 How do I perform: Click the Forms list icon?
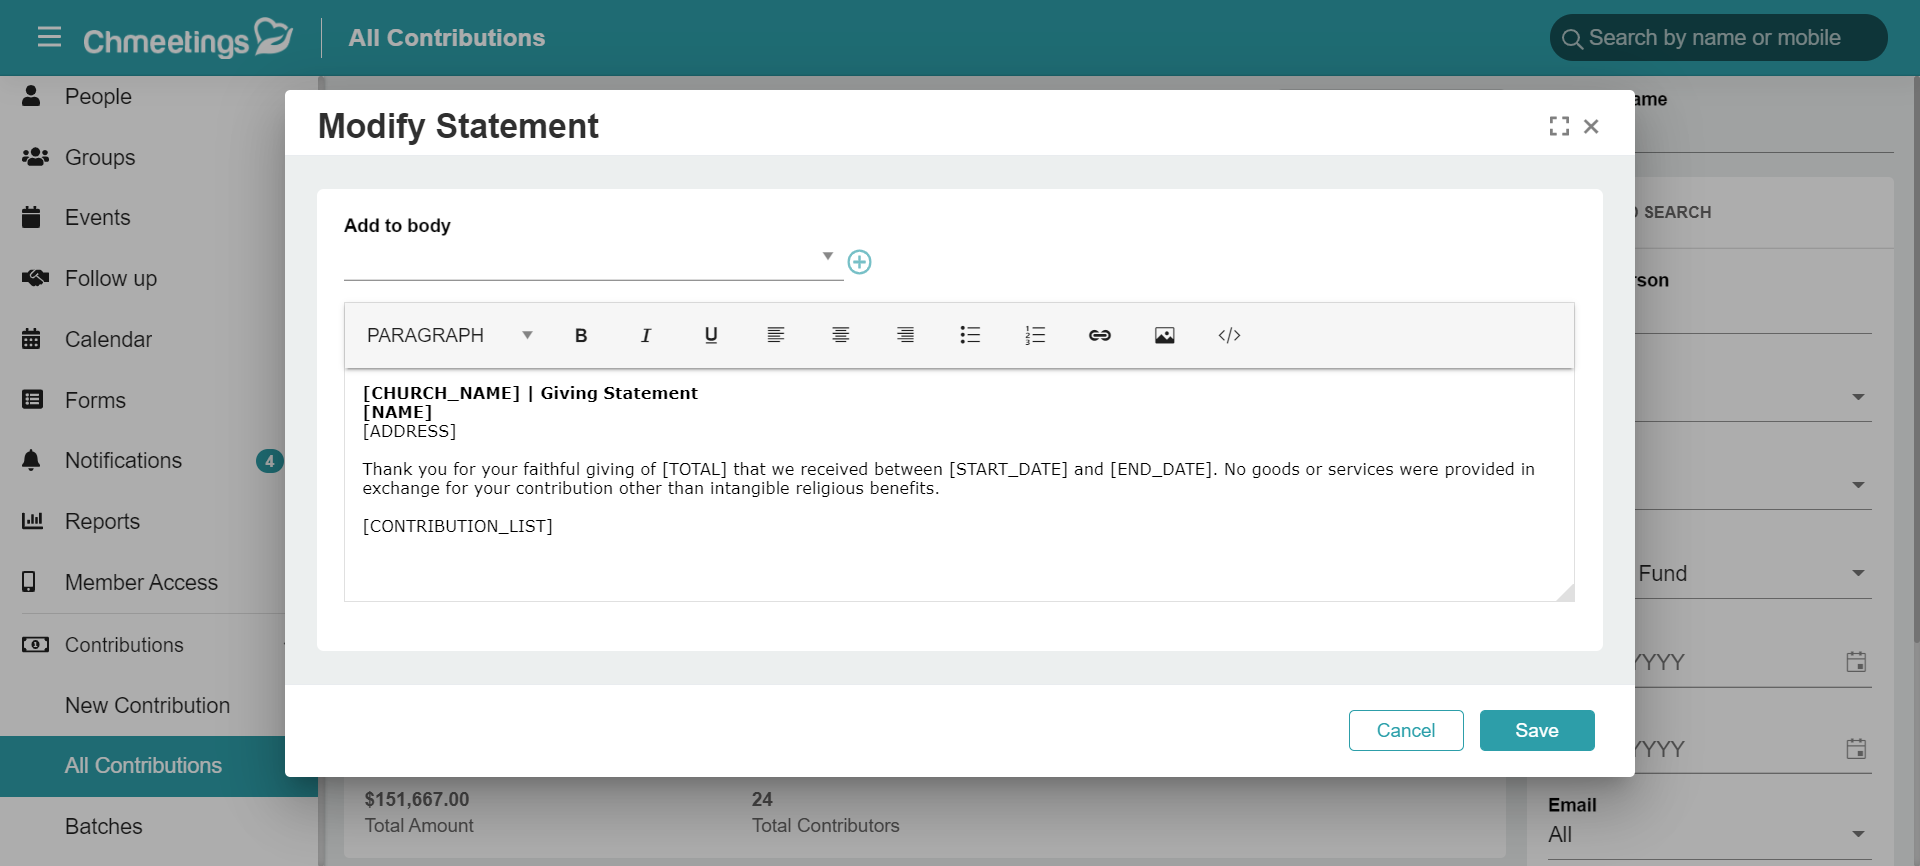click(32, 400)
